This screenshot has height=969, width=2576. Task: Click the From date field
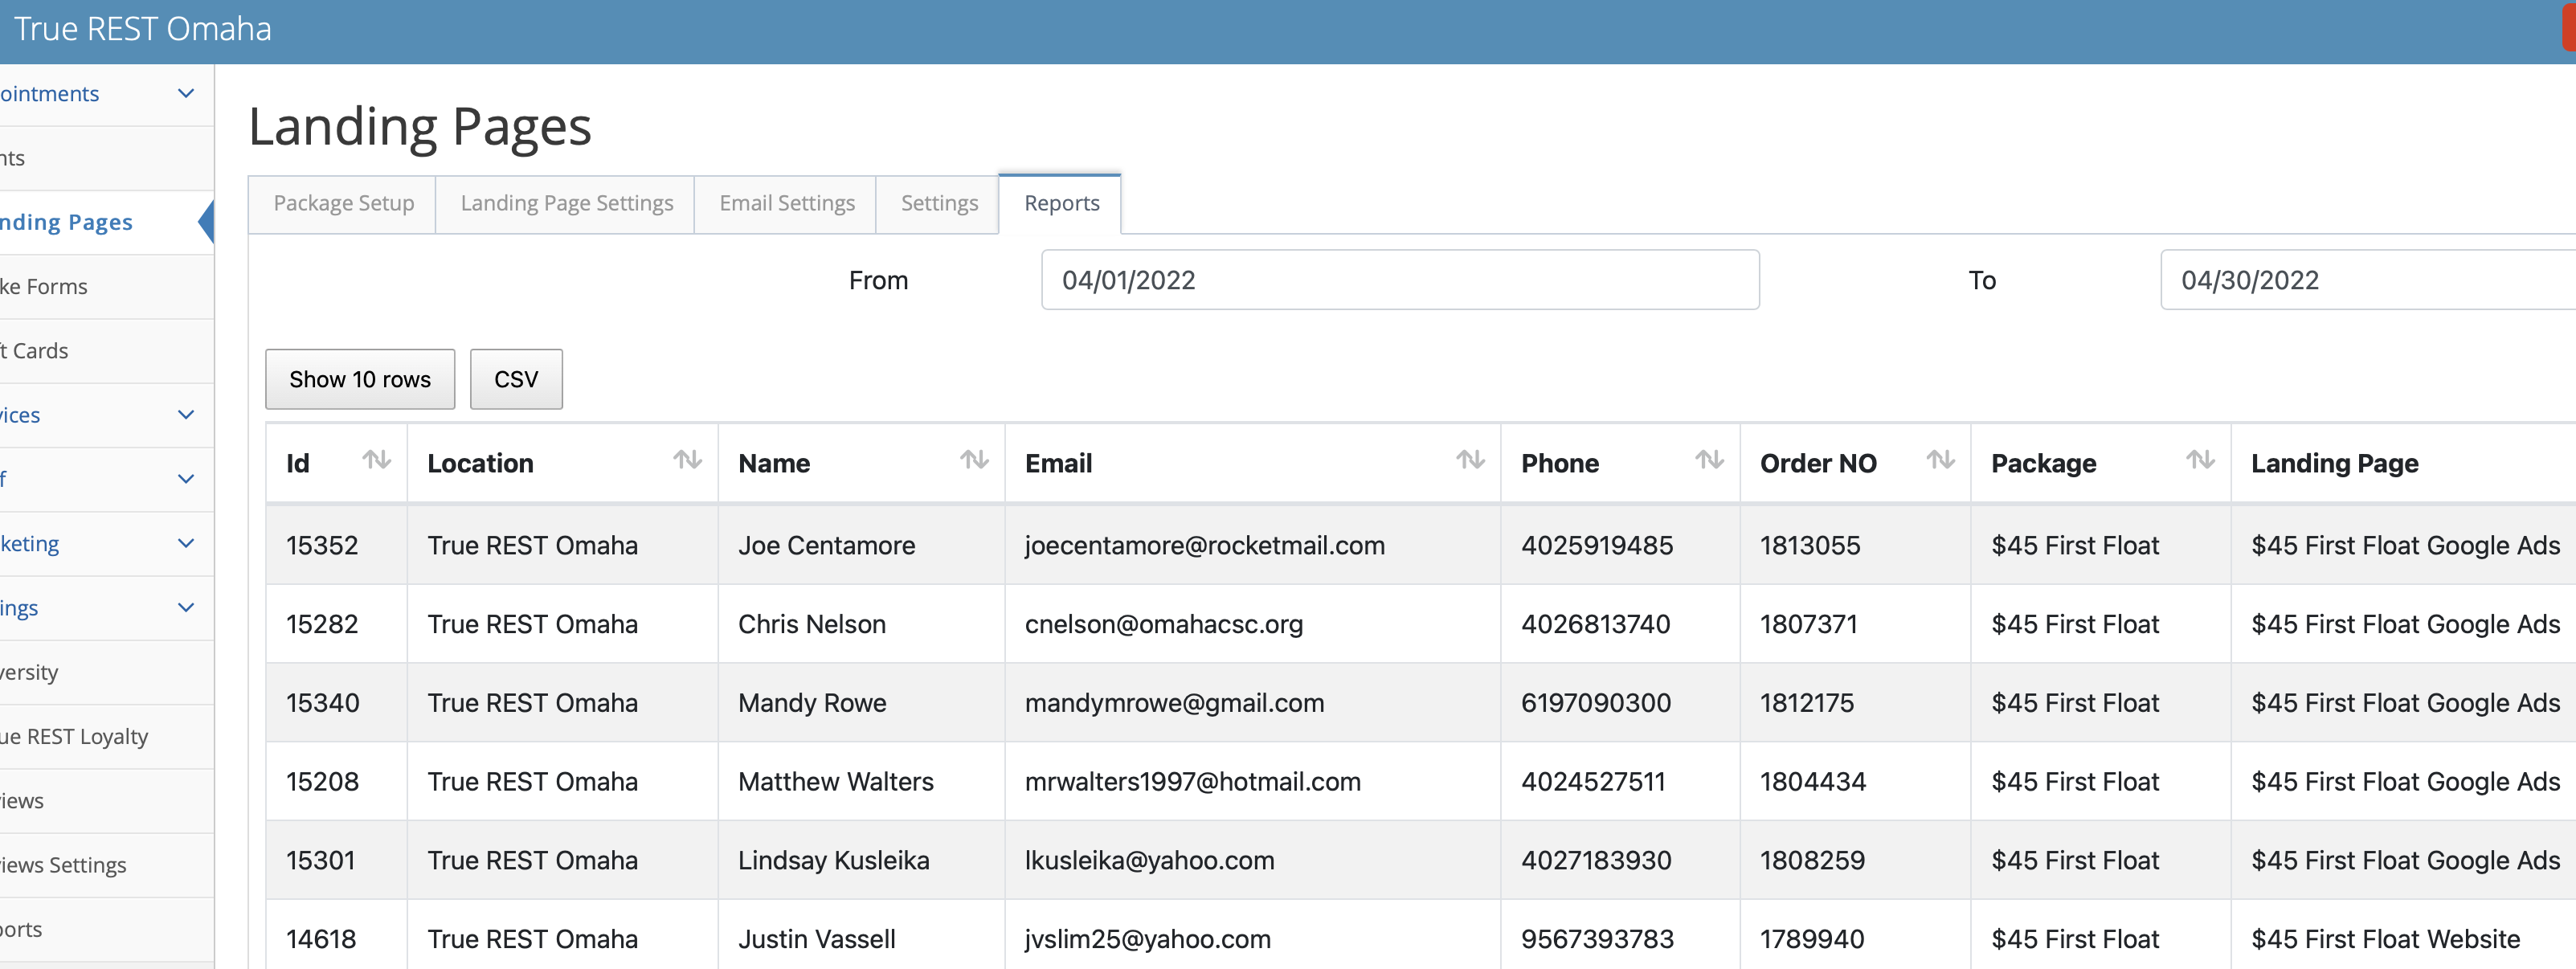pos(1399,280)
